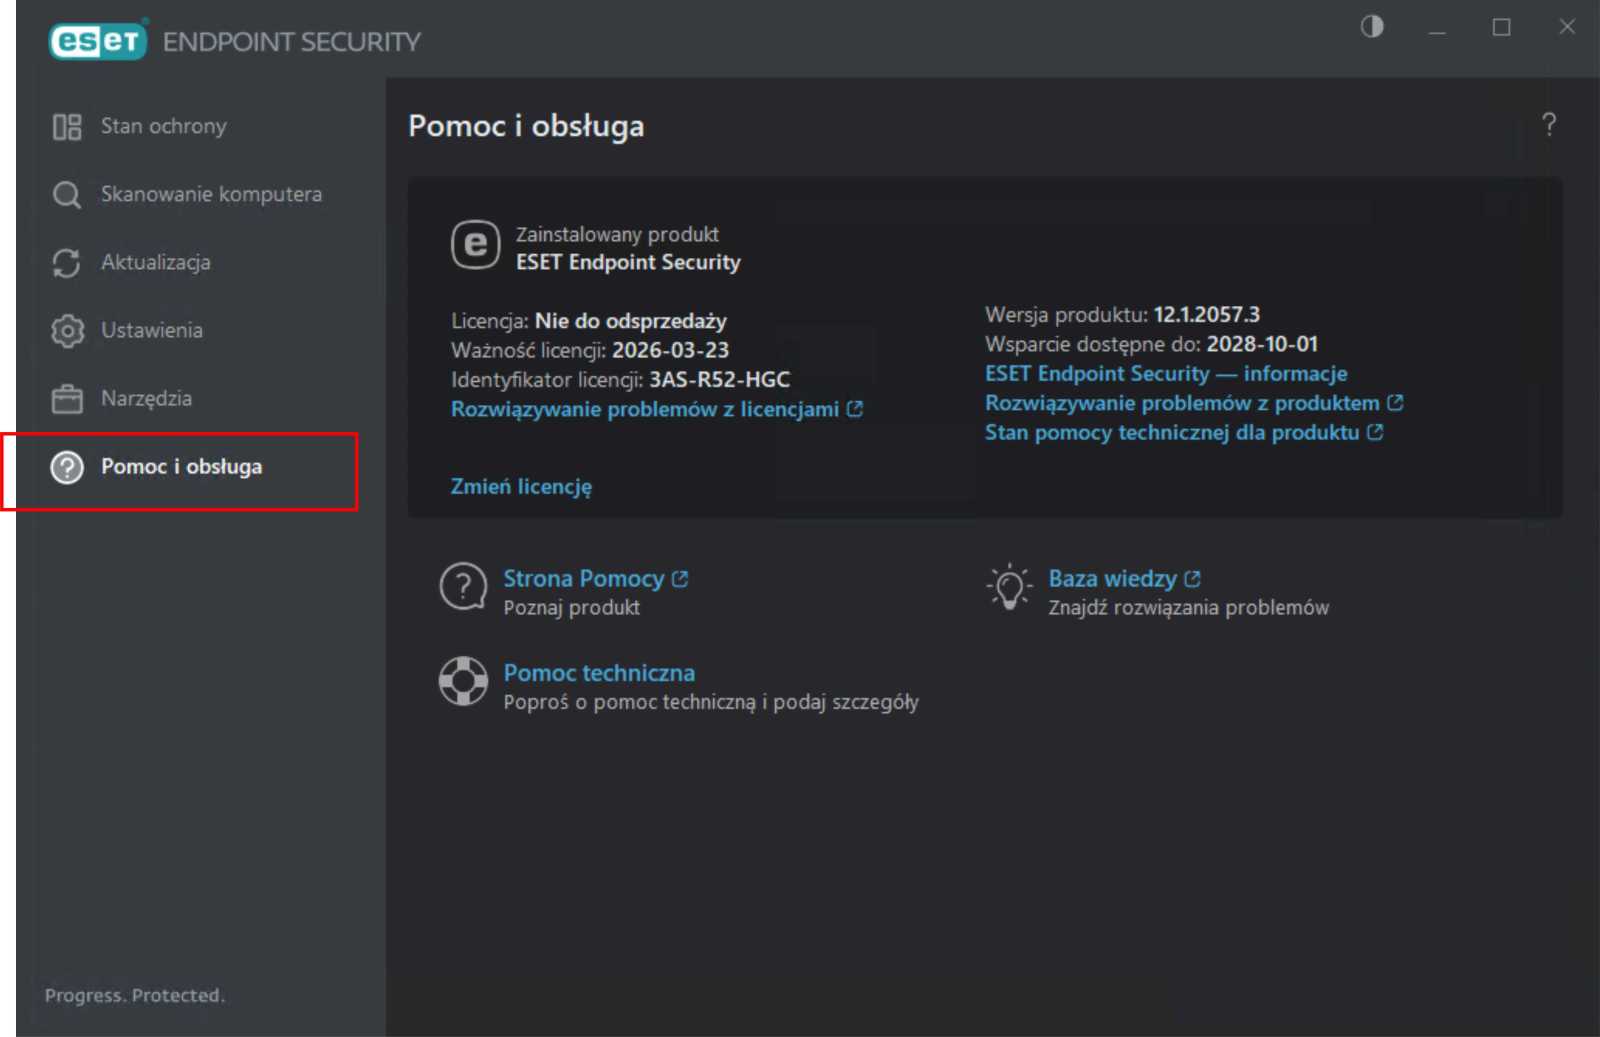The height and width of the screenshot is (1037, 1600).
Task: Select Ustawienia in the sidebar
Action: (x=152, y=331)
